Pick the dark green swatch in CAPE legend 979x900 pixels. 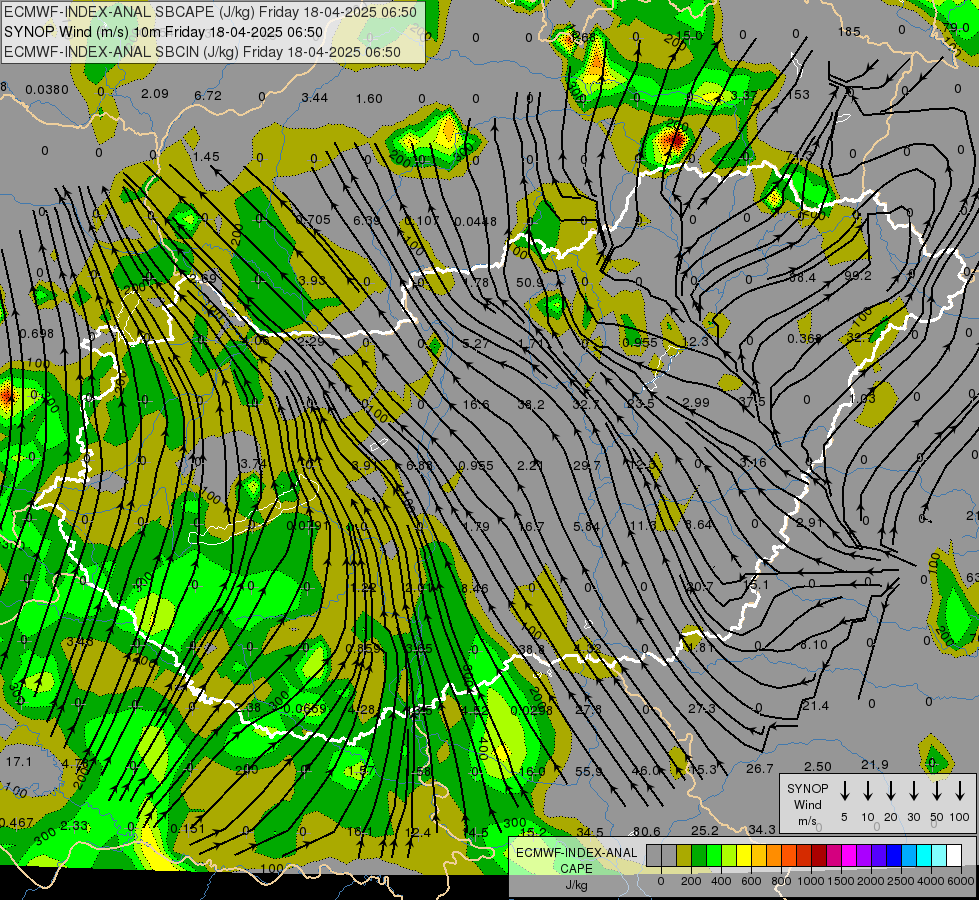[x=699, y=855]
